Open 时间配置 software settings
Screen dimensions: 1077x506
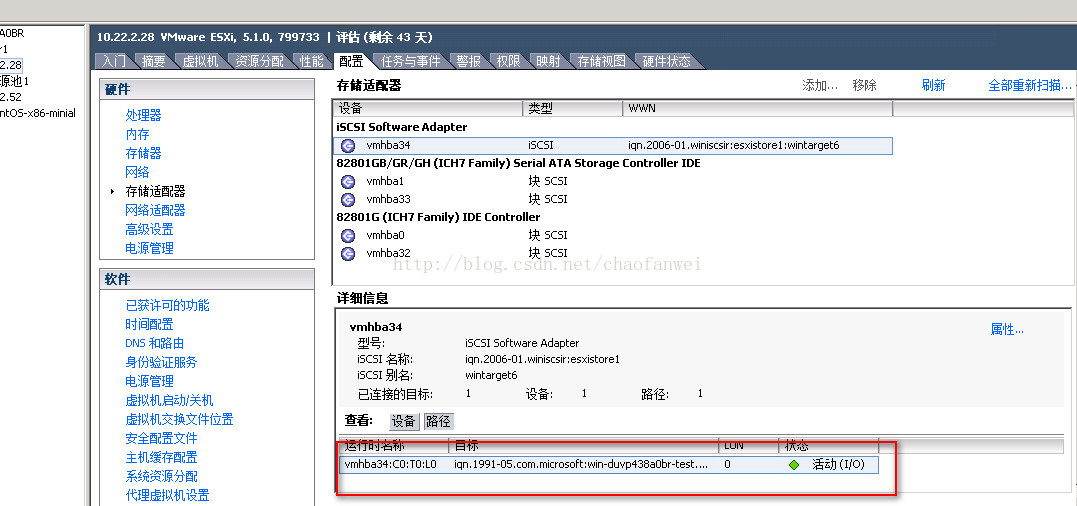point(149,324)
